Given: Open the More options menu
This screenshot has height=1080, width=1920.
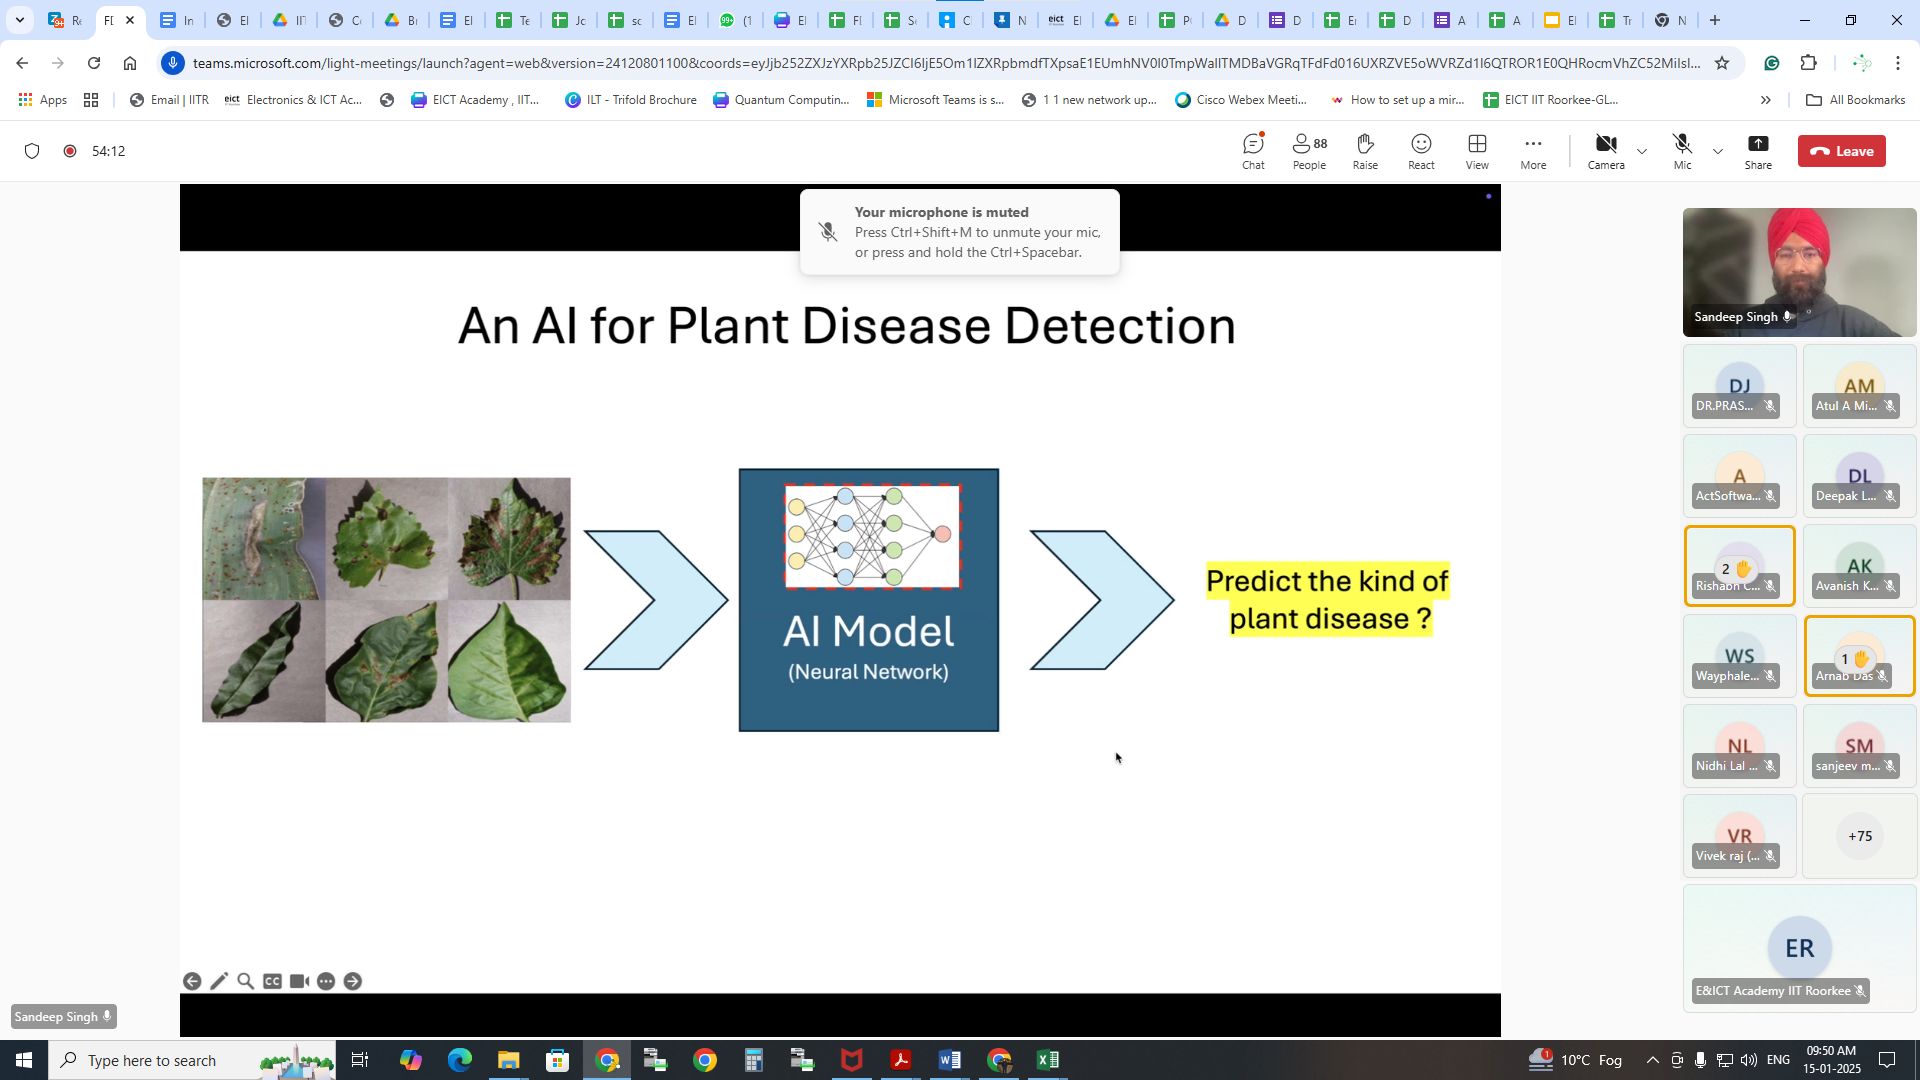Looking at the screenshot, I should coord(1533,151).
